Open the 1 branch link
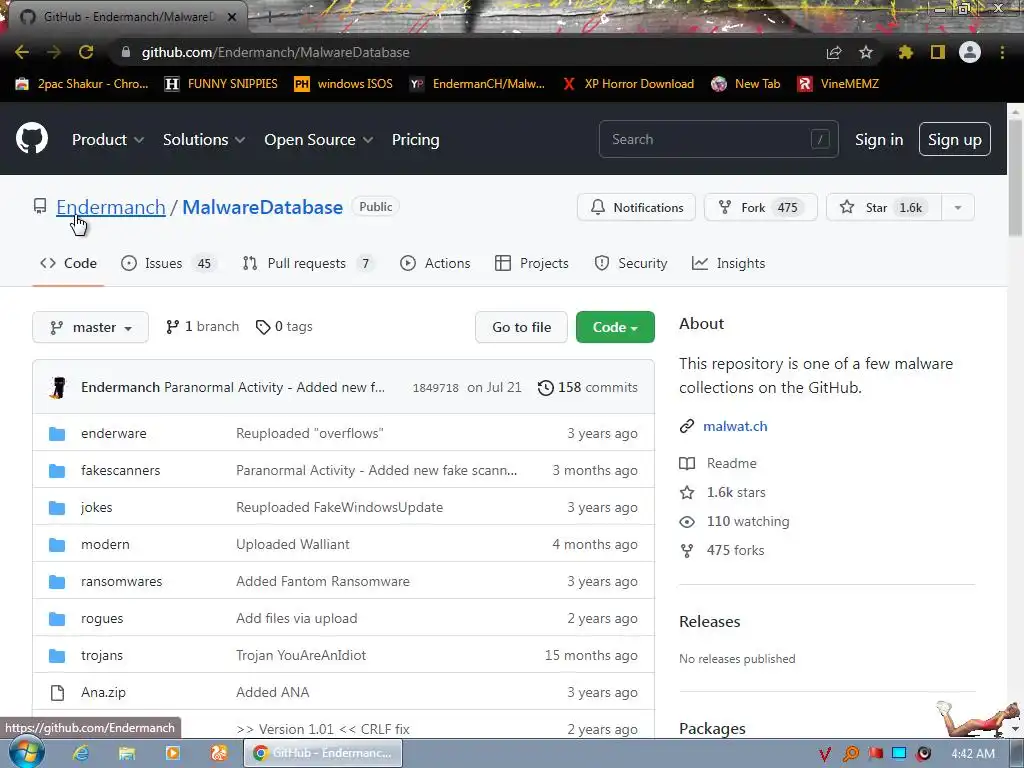1024x768 pixels. click(202, 327)
